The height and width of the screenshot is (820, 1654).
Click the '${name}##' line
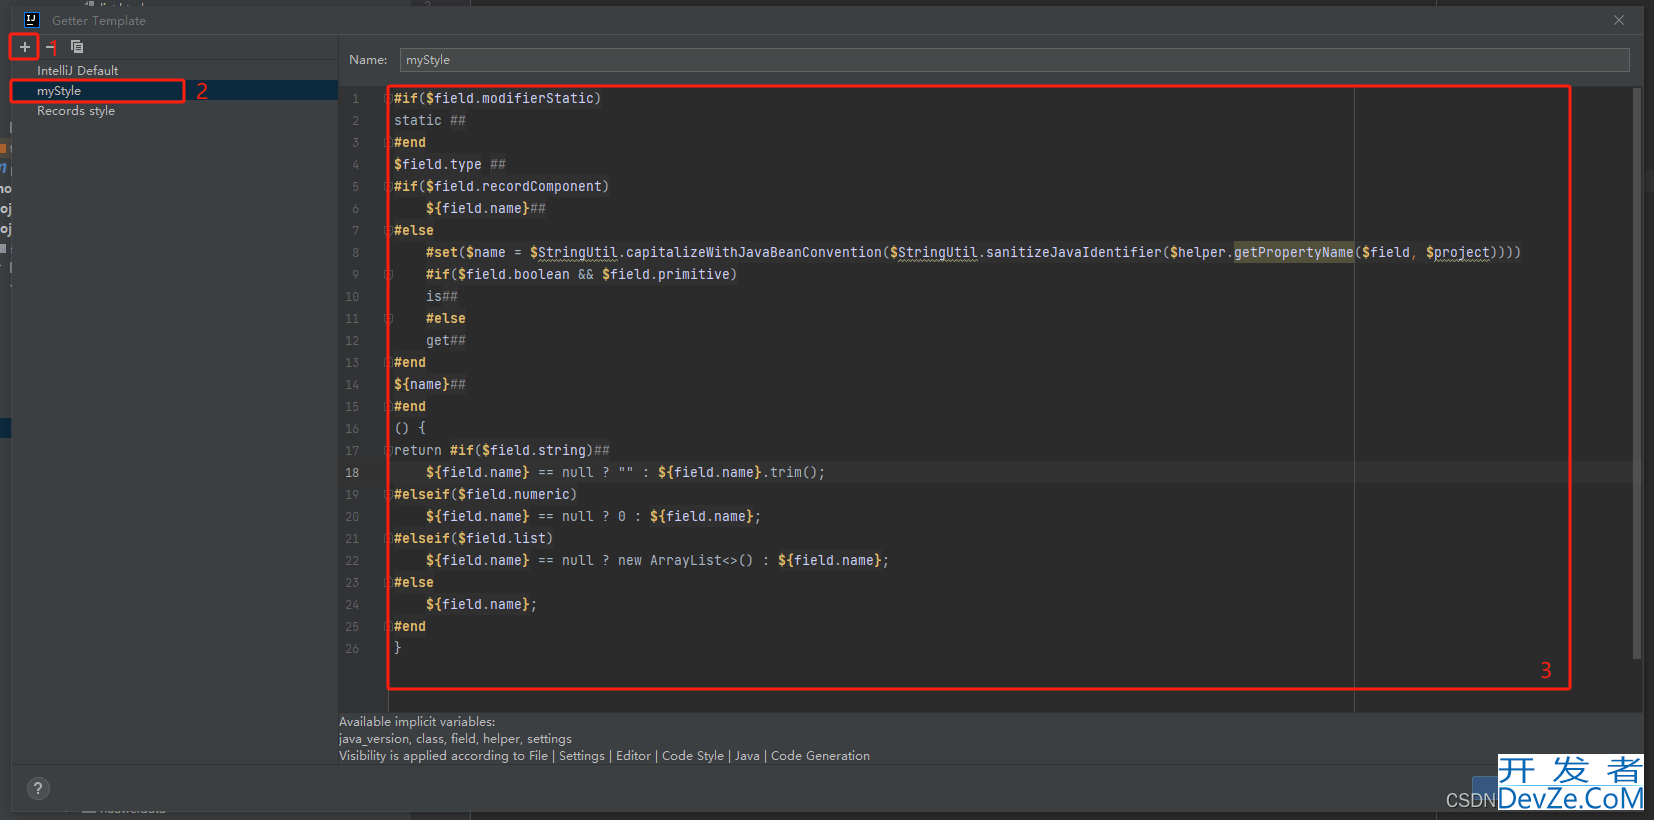(430, 384)
